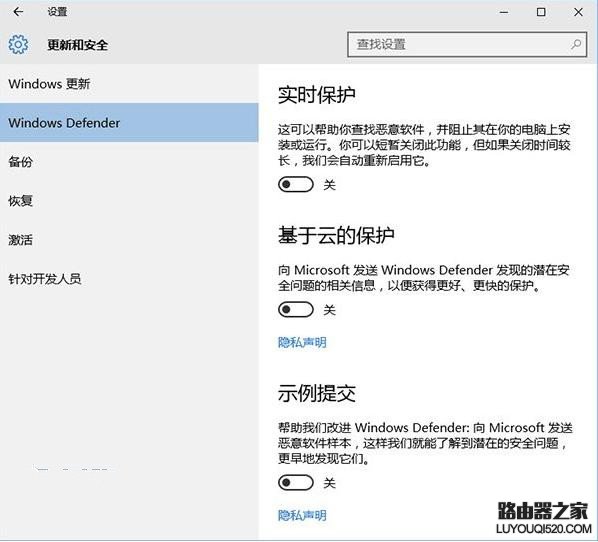The width and height of the screenshot is (598, 542).
Task: Click the 示例提交 heading
Action: (317, 393)
